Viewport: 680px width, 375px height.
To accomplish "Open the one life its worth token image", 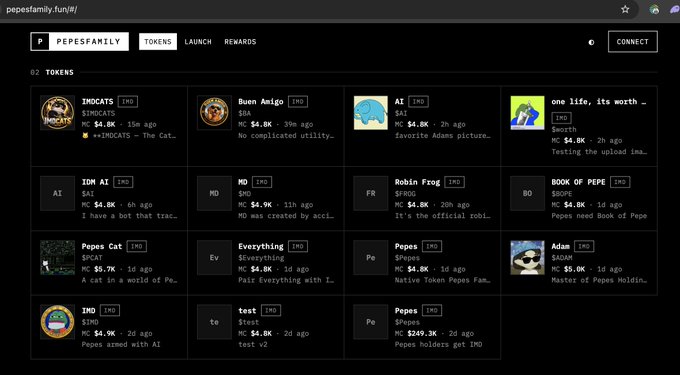I will tap(527, 113).
